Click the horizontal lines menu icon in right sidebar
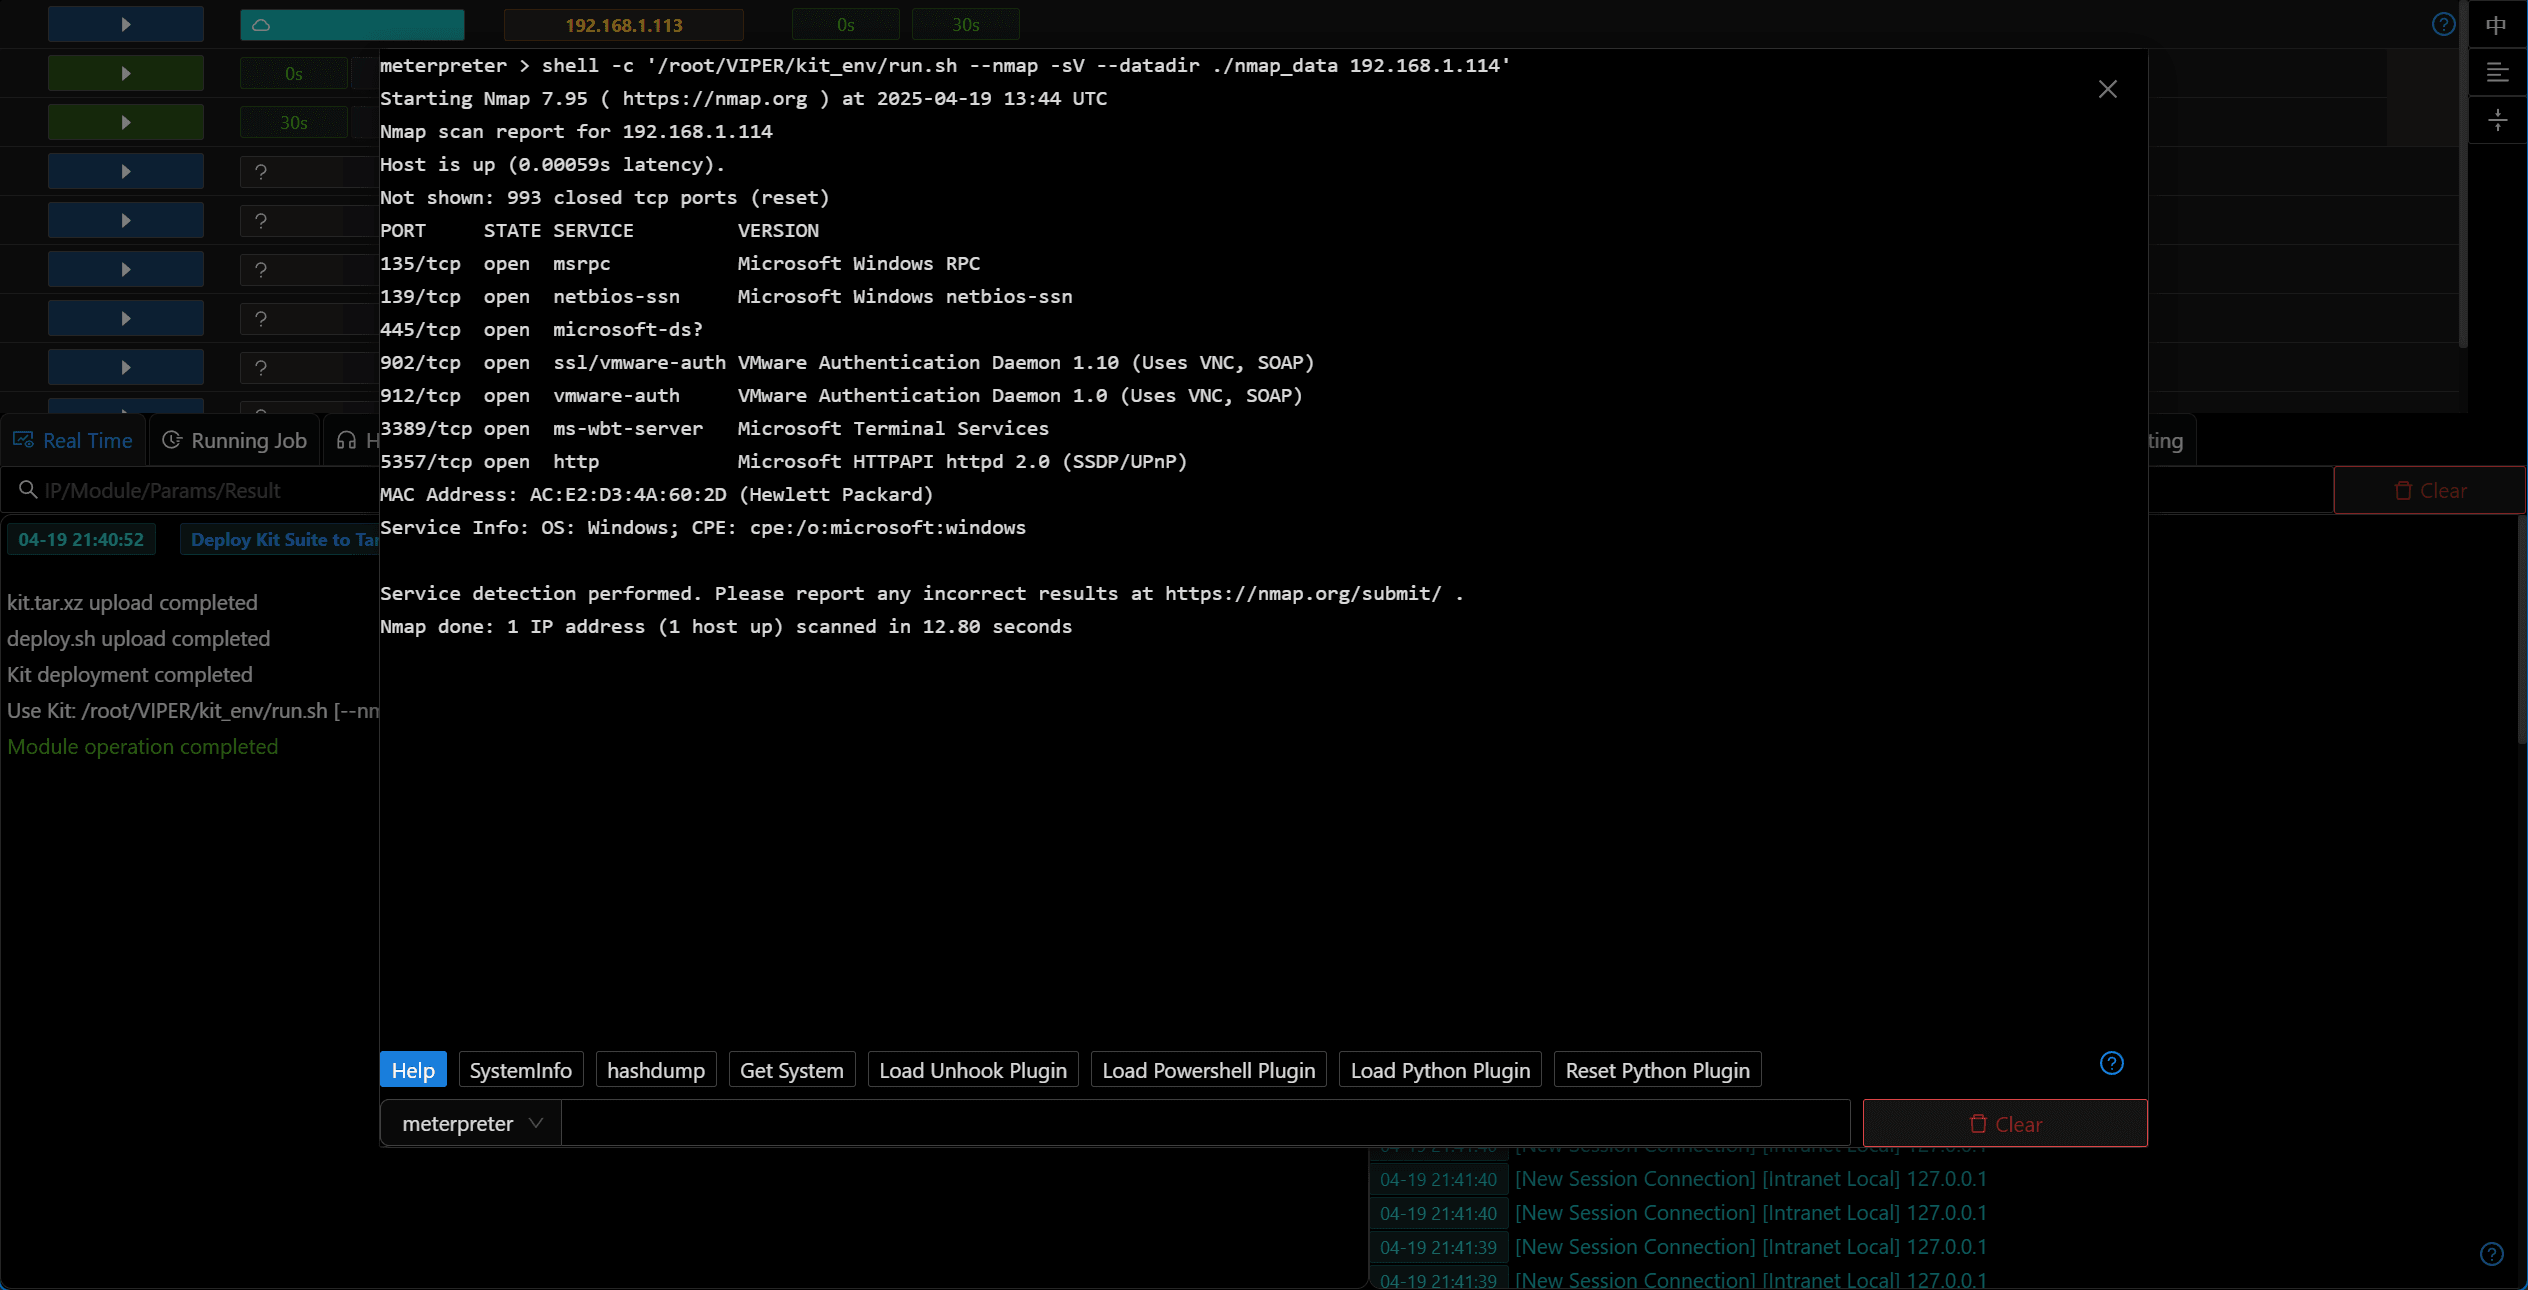The image size is (2528, 1290). click(x=2497, y=73)
